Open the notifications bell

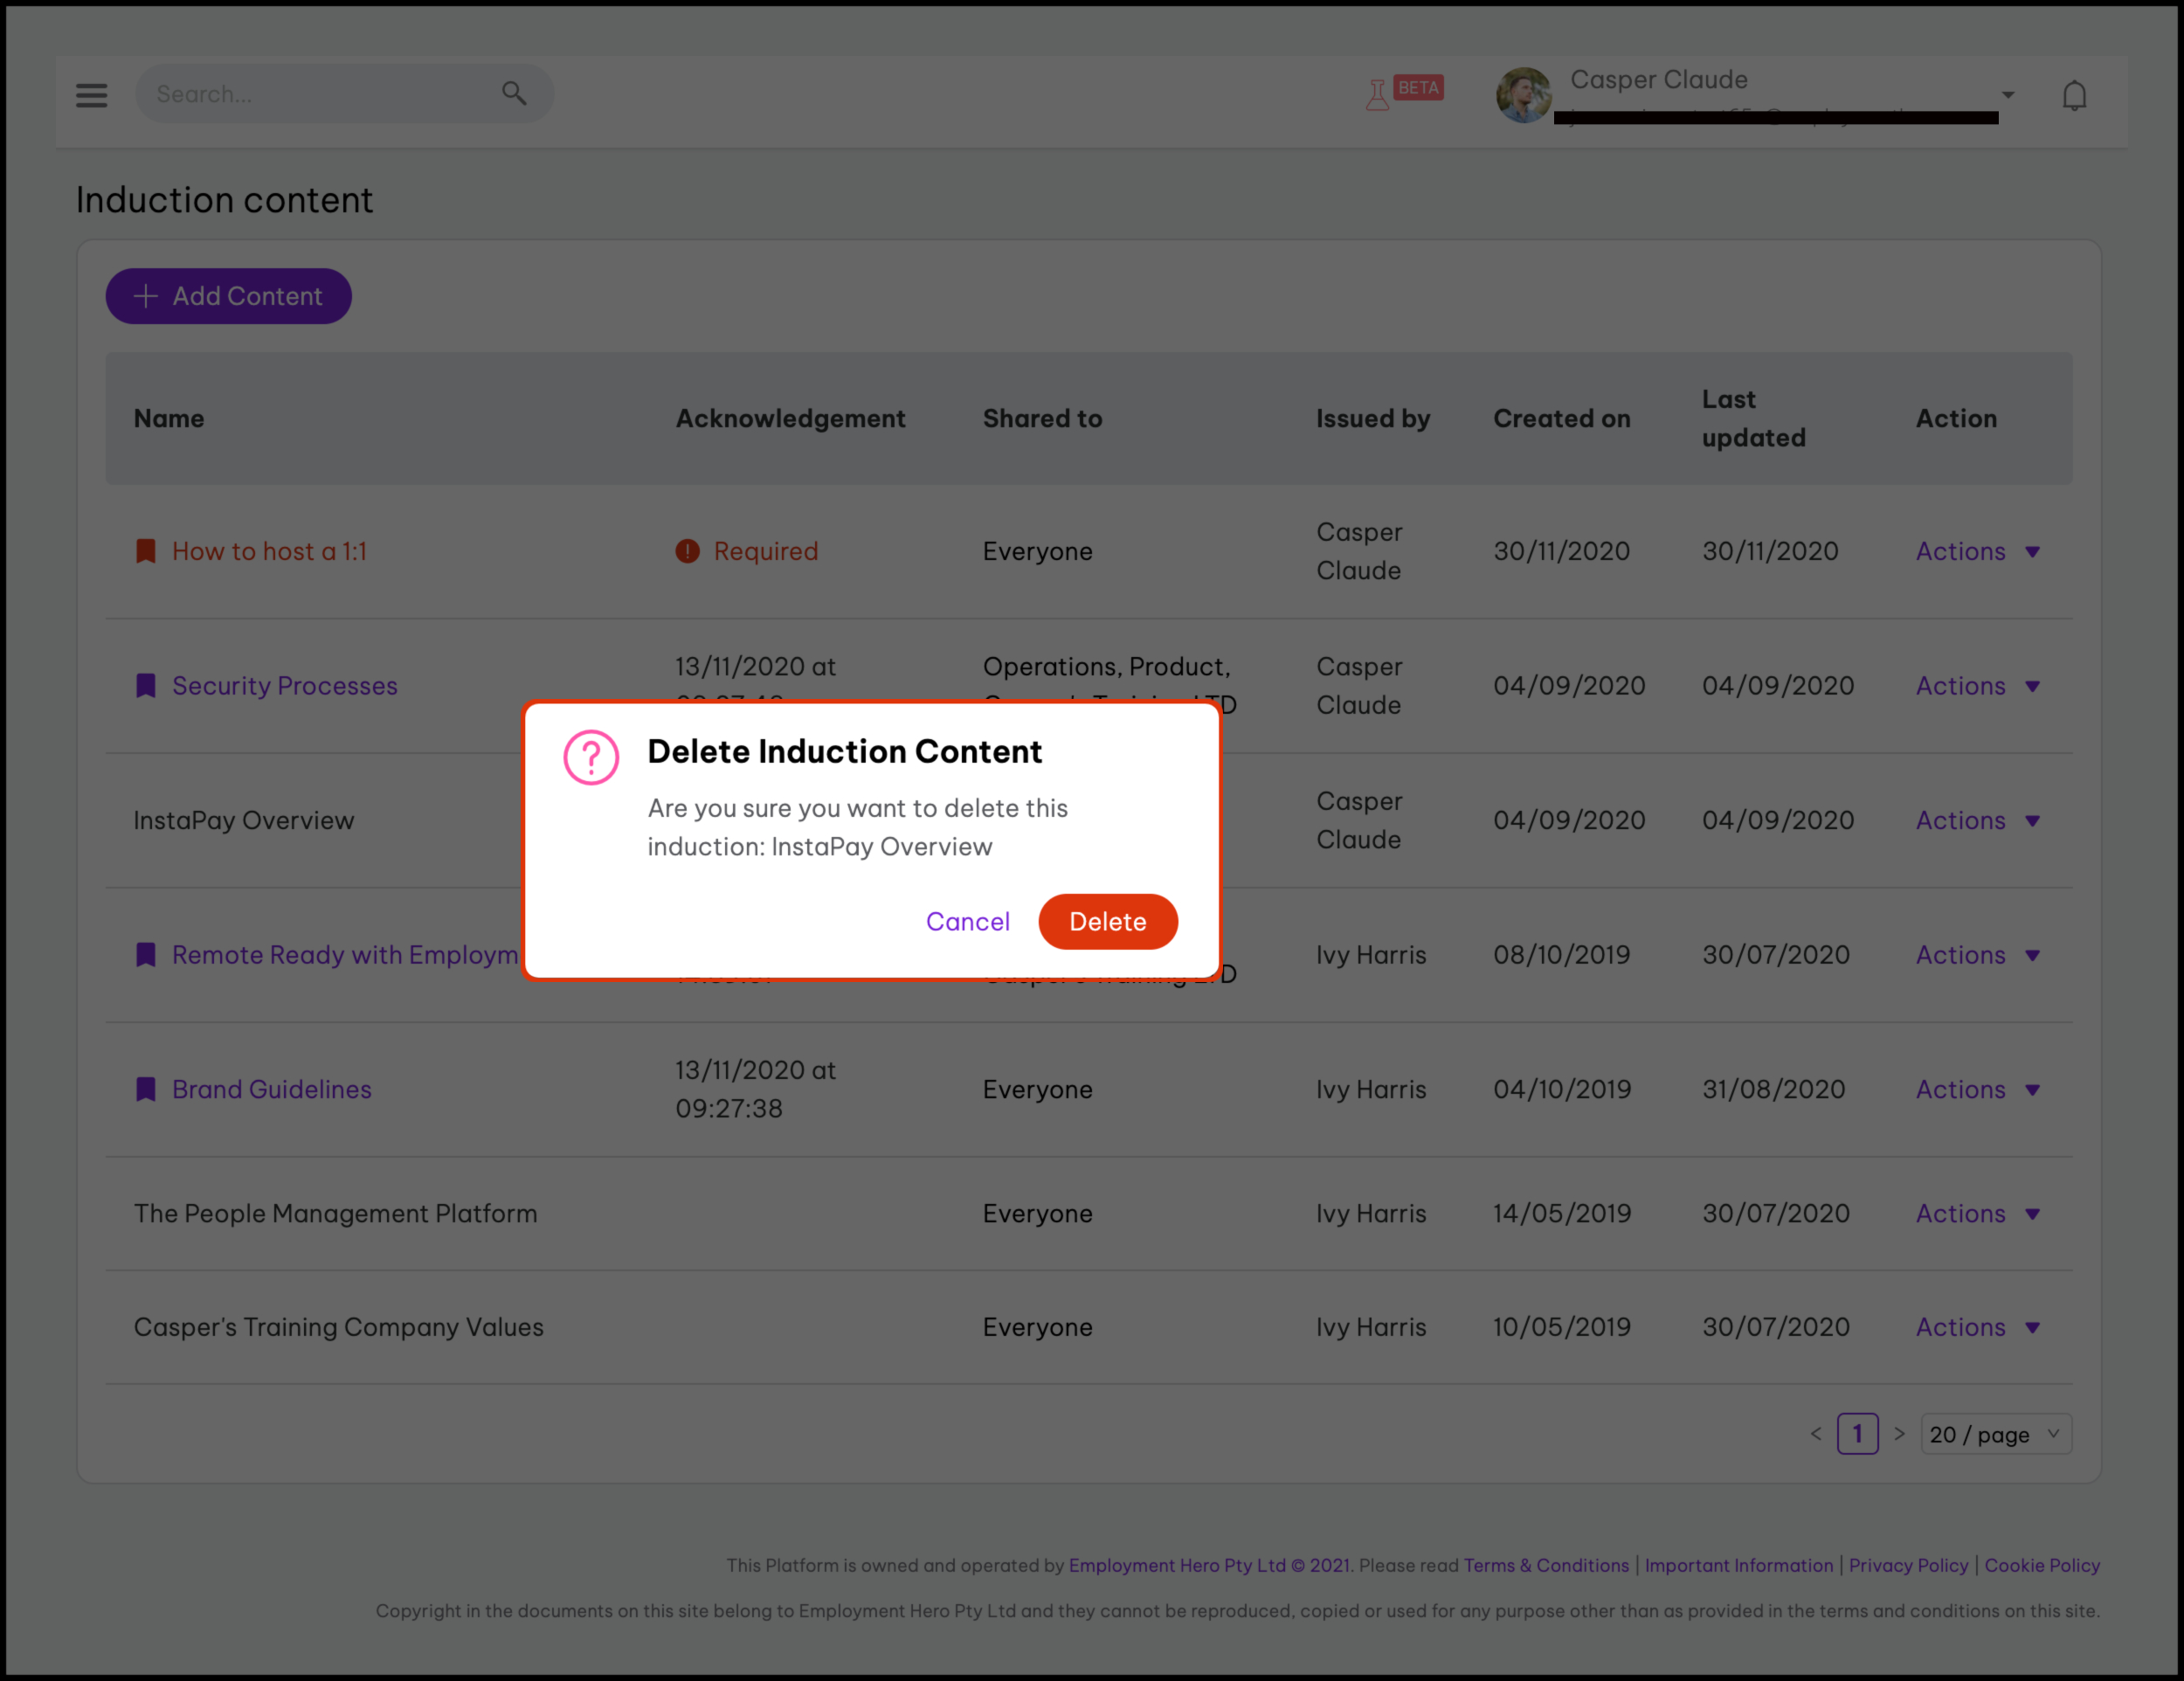[2074, 96]
